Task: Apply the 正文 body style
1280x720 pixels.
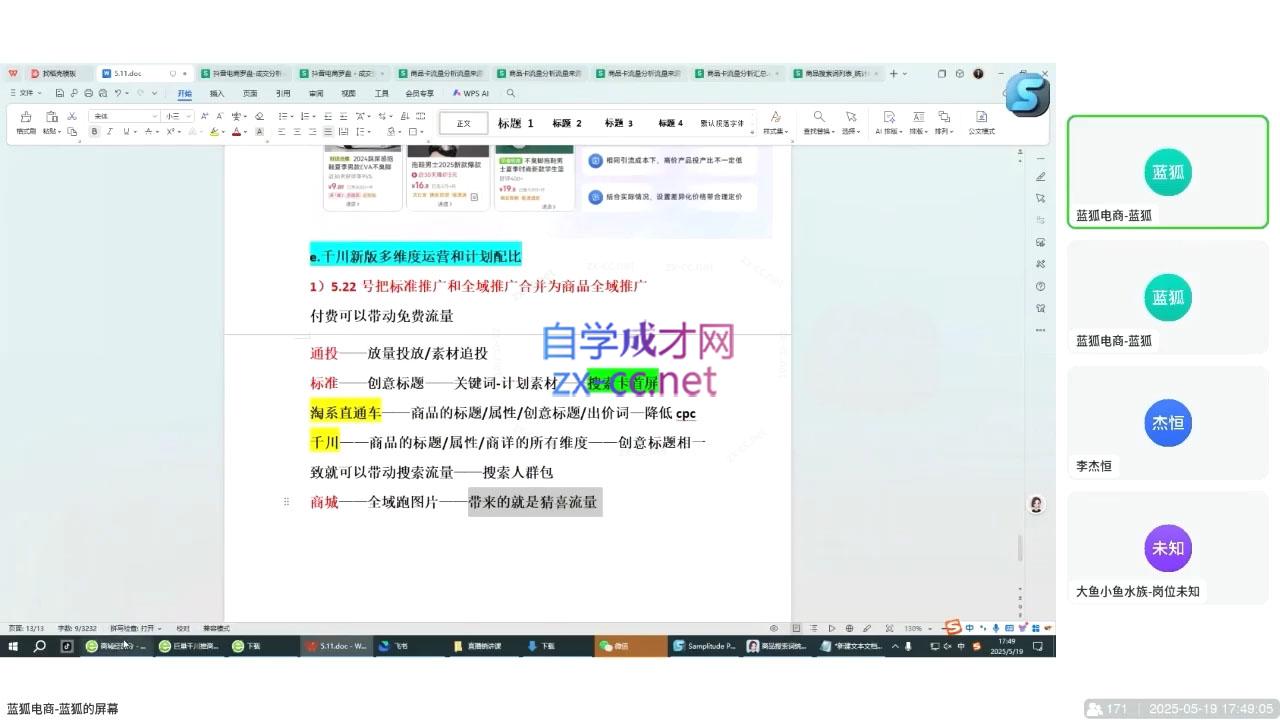Action: [464, 123]
